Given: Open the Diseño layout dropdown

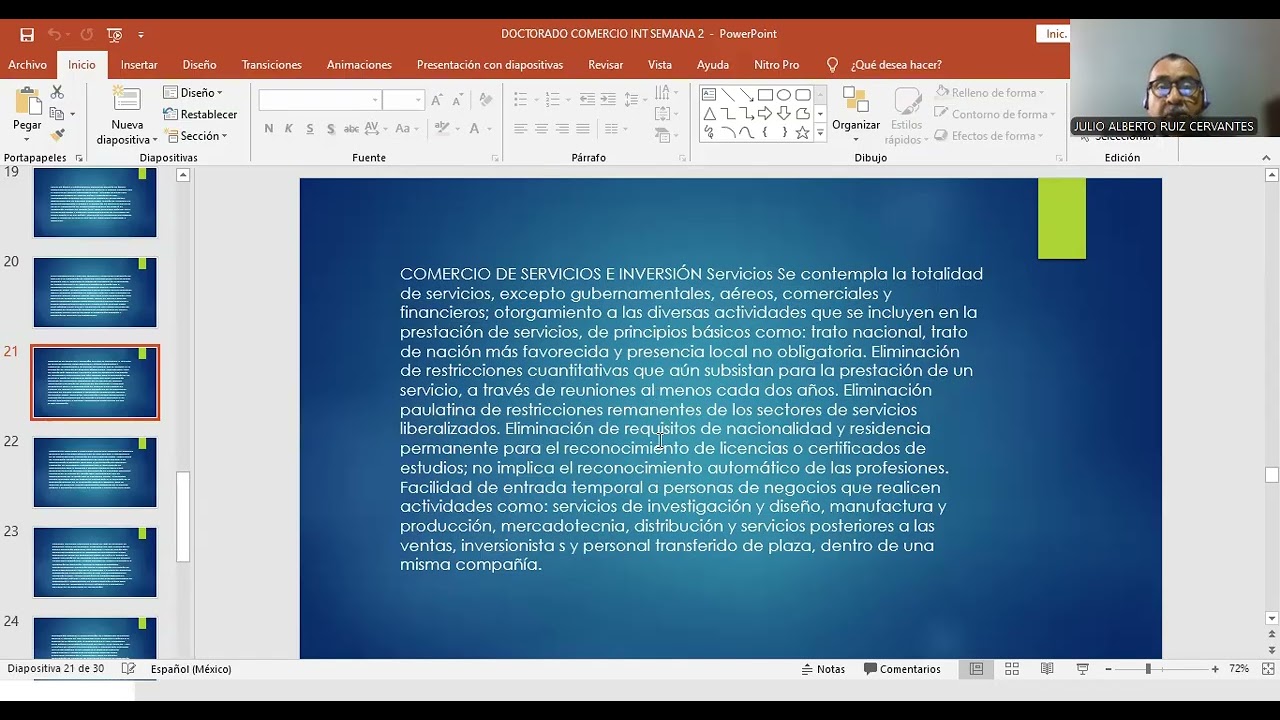Looking at the screenshot, I should [x=193, y=93].
